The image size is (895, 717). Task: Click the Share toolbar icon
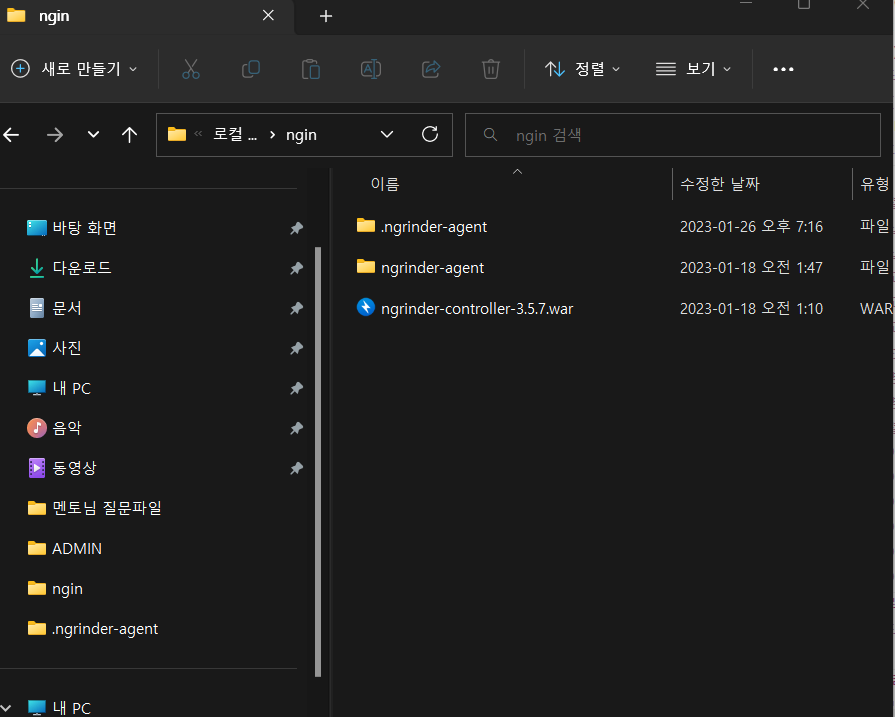click(431, 69)
